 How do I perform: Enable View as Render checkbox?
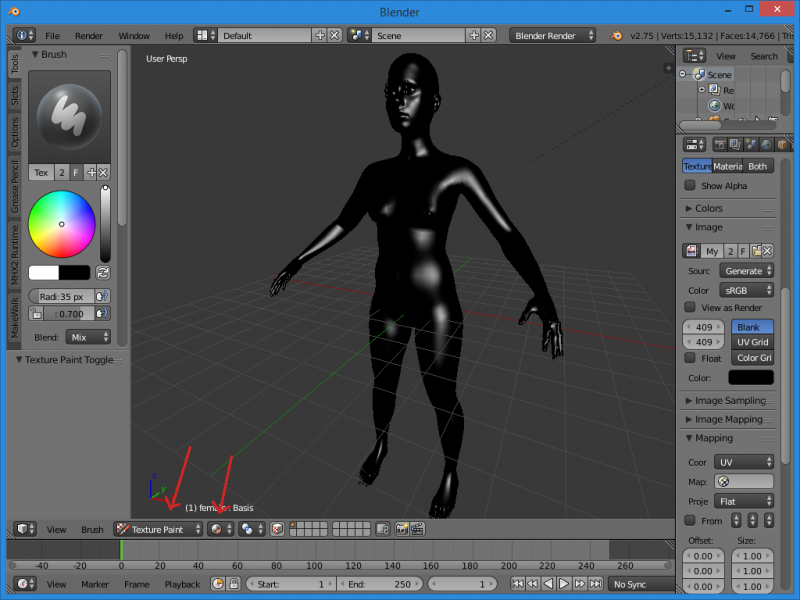[690, 307]
